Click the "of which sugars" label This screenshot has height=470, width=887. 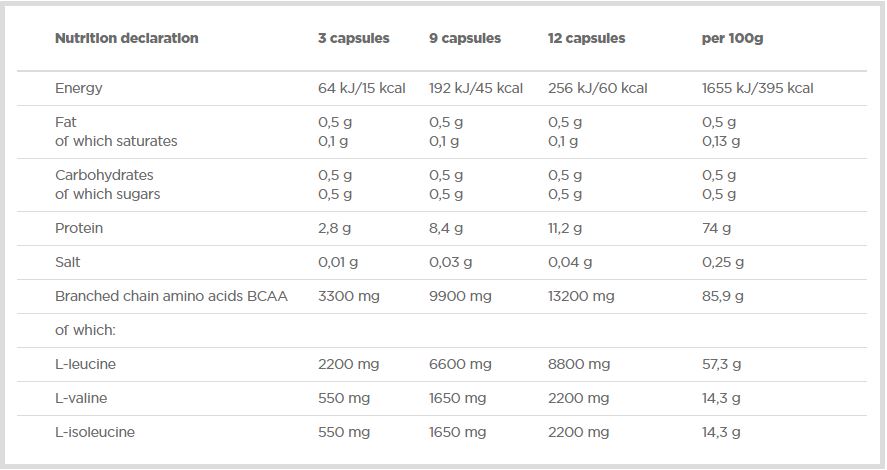[x=107, y=194]
